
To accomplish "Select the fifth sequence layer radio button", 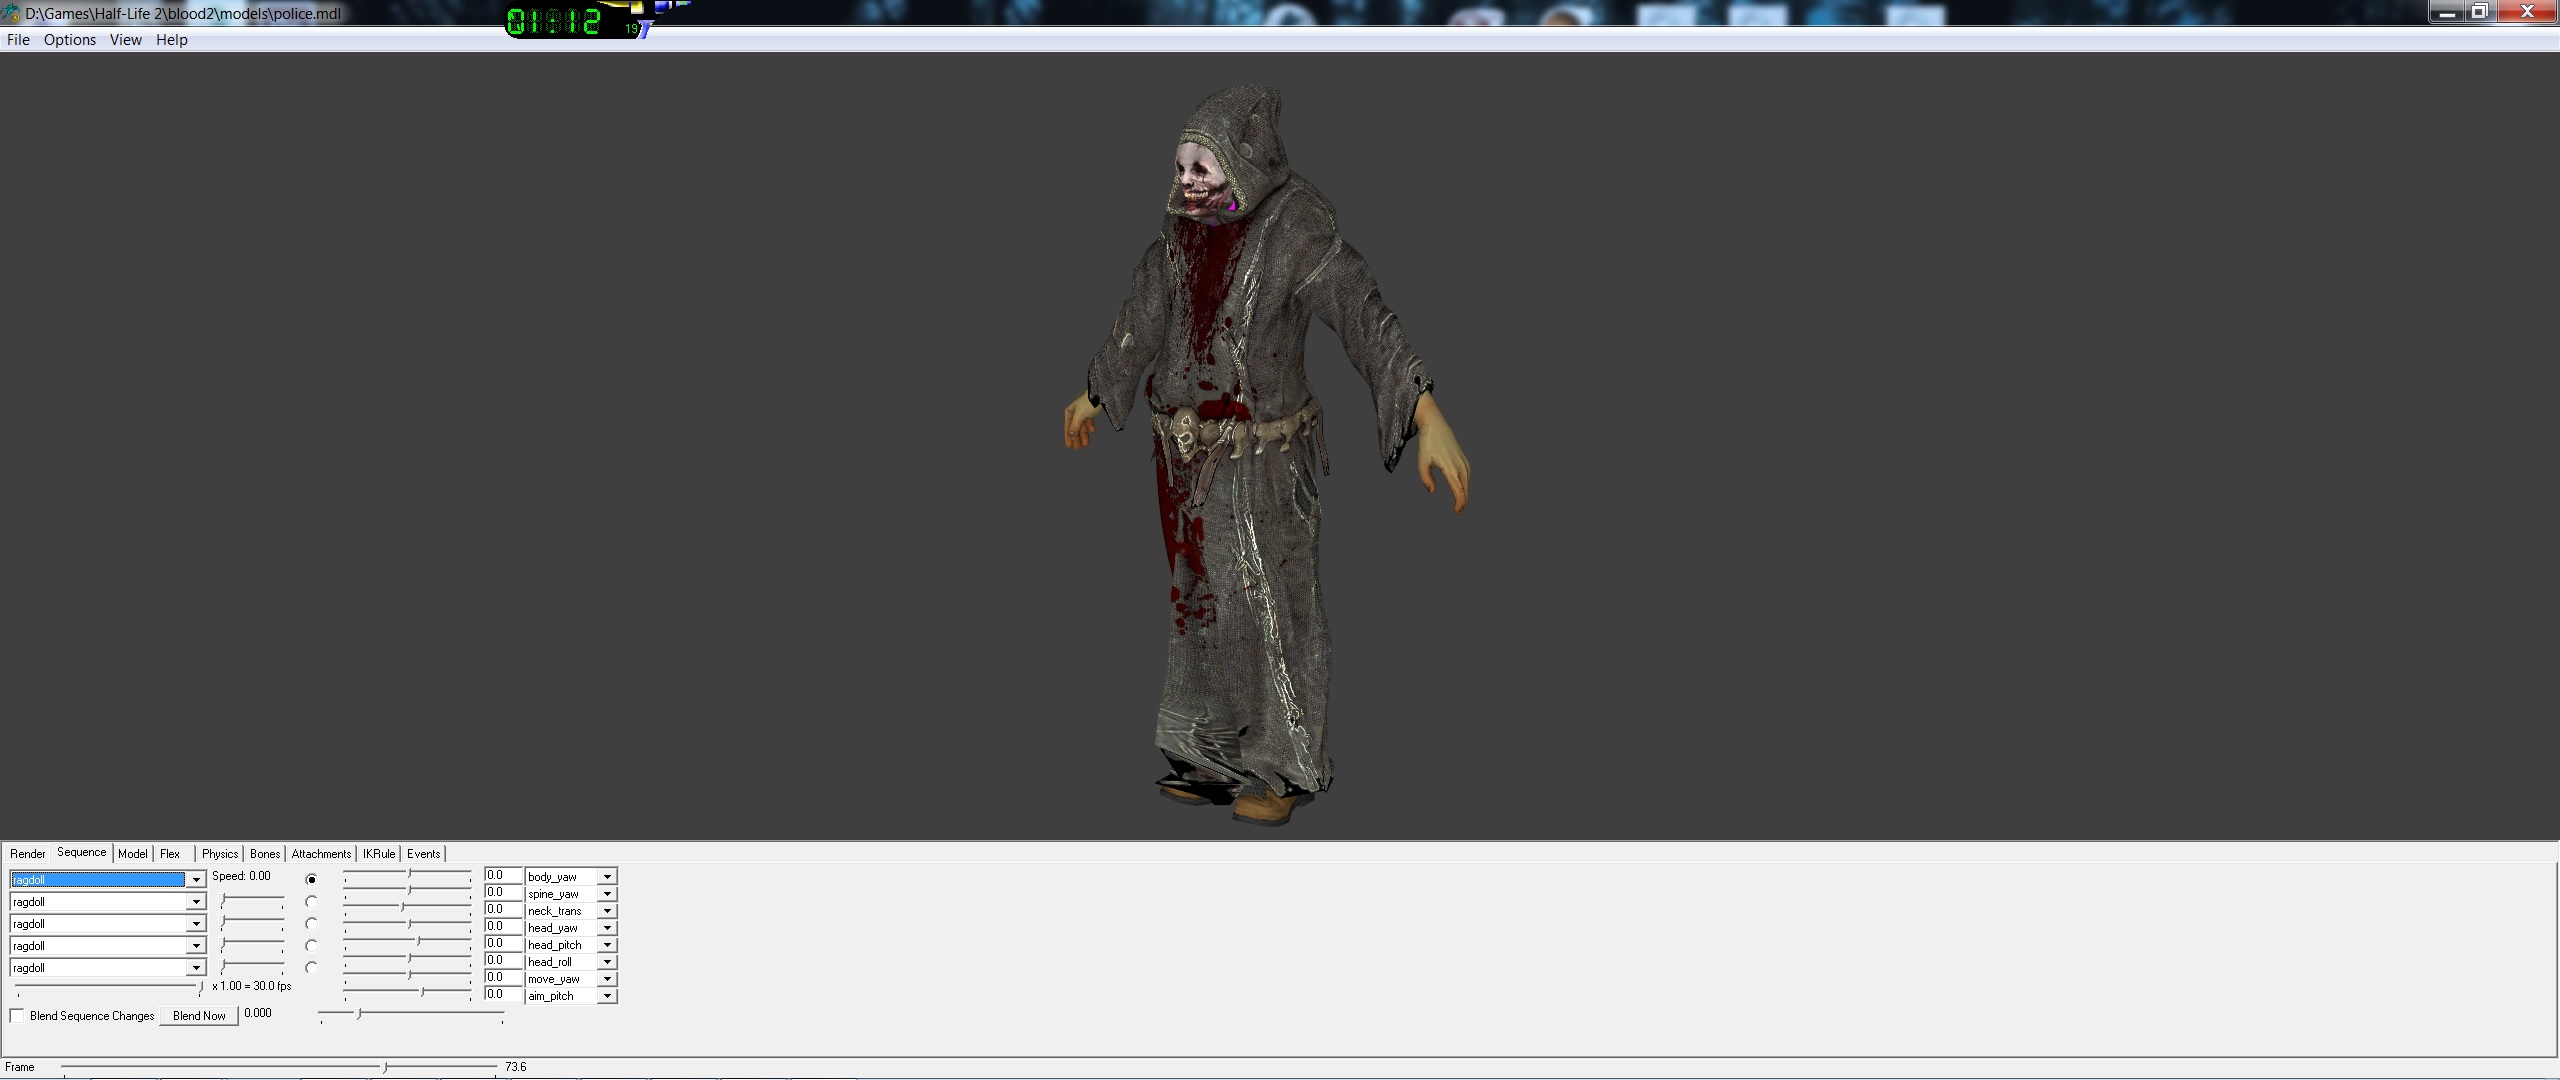I will (312, 968).
